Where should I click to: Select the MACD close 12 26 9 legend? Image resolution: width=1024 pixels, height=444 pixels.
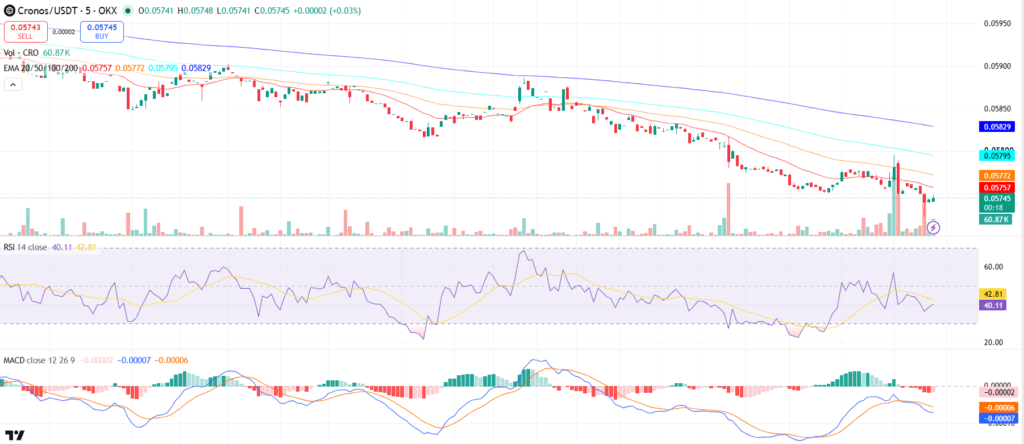[x=40, y=360]
